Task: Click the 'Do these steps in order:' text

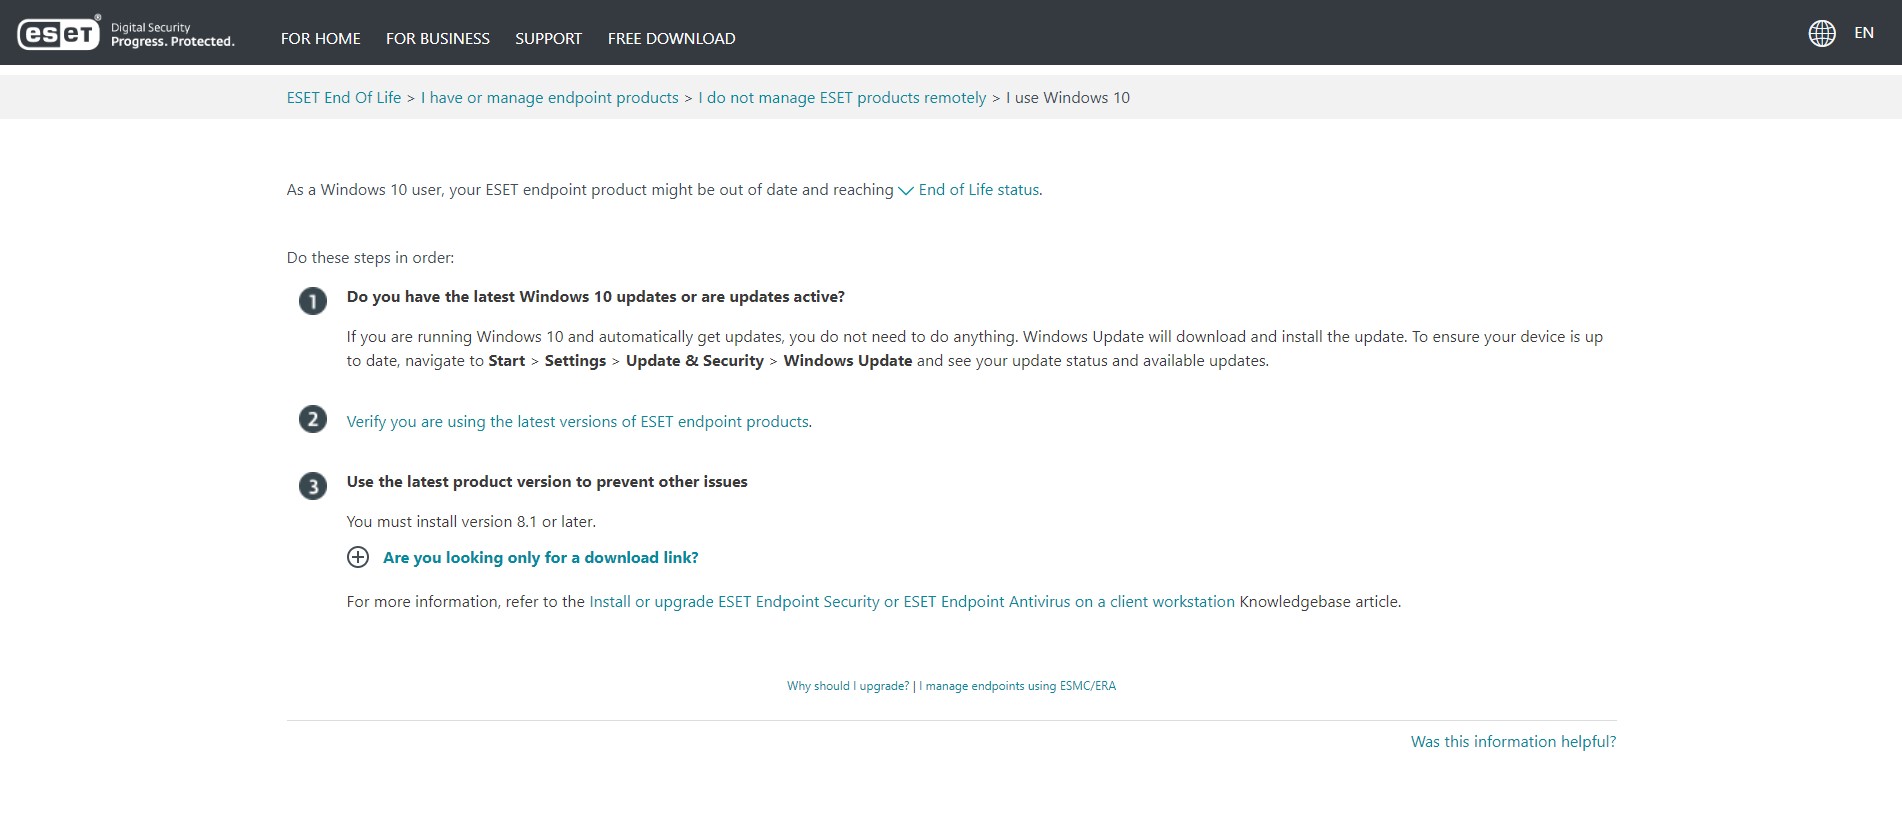Action: (x=370, y=257)
